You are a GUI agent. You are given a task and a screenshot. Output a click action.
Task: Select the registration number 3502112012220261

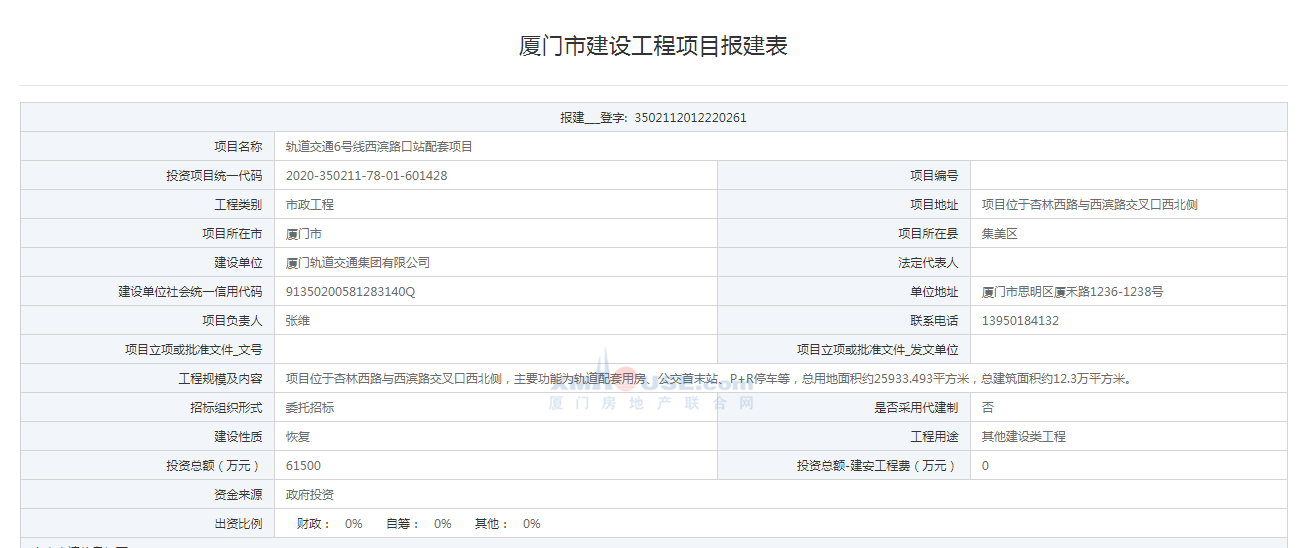[690, 118]
